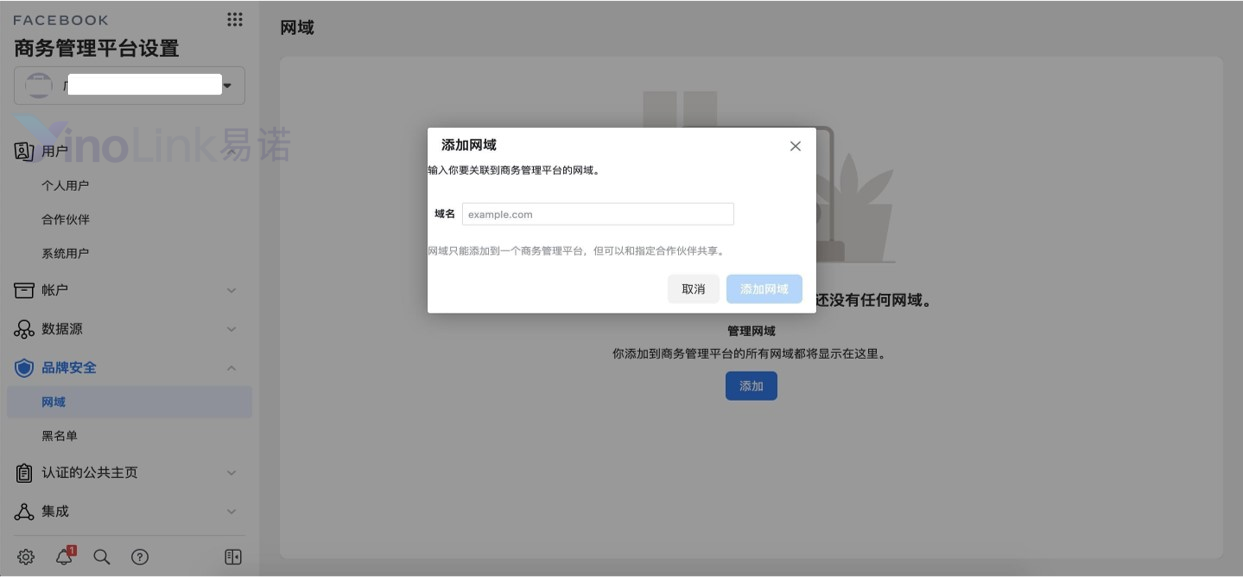Click the 集成 section icon
Screen dimensions: 1243x577
click(x=24, y=511)
